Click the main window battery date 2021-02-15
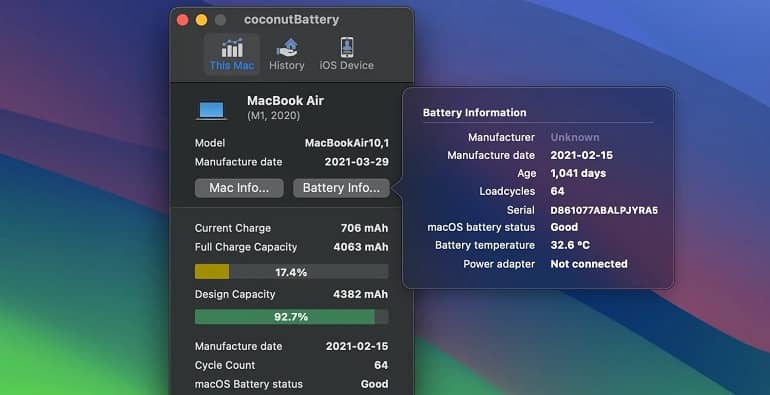770x395 pixels. 357,346
